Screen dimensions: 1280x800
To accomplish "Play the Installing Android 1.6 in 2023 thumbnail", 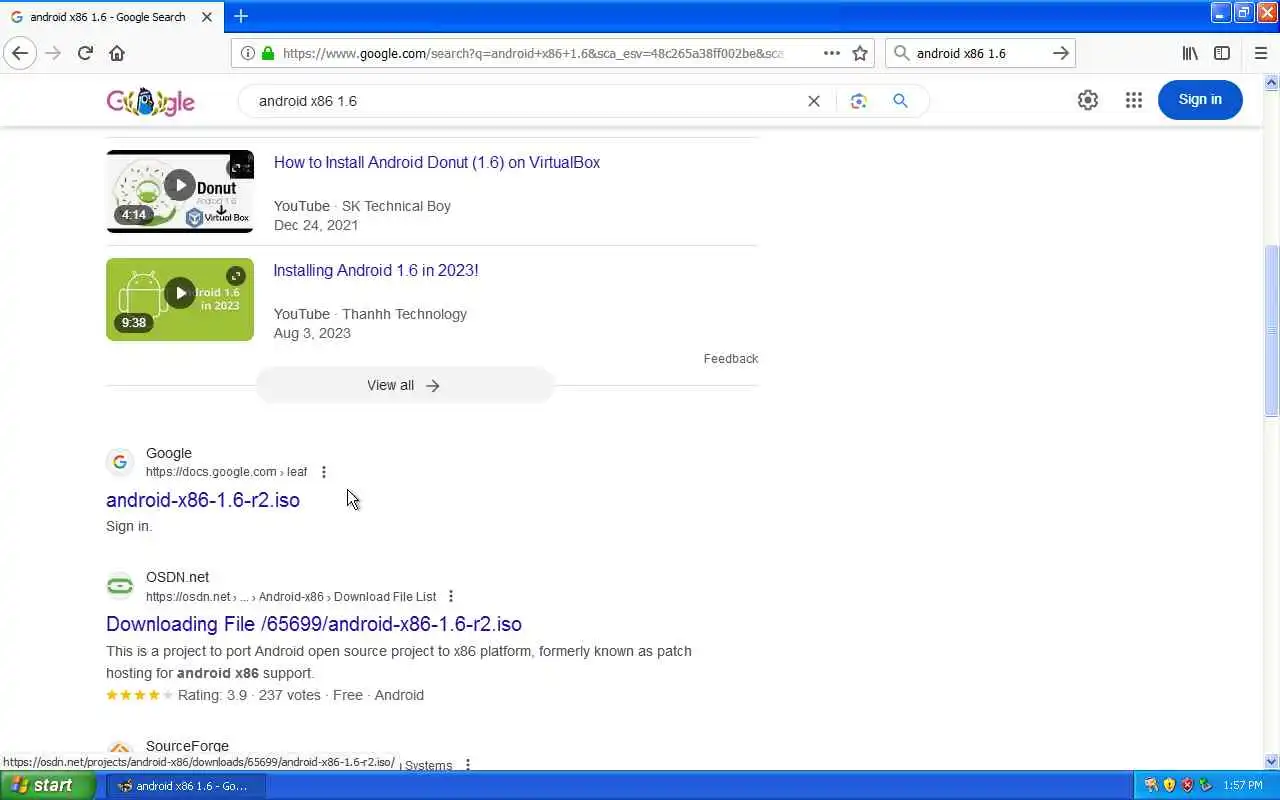I will click(180, 299).
